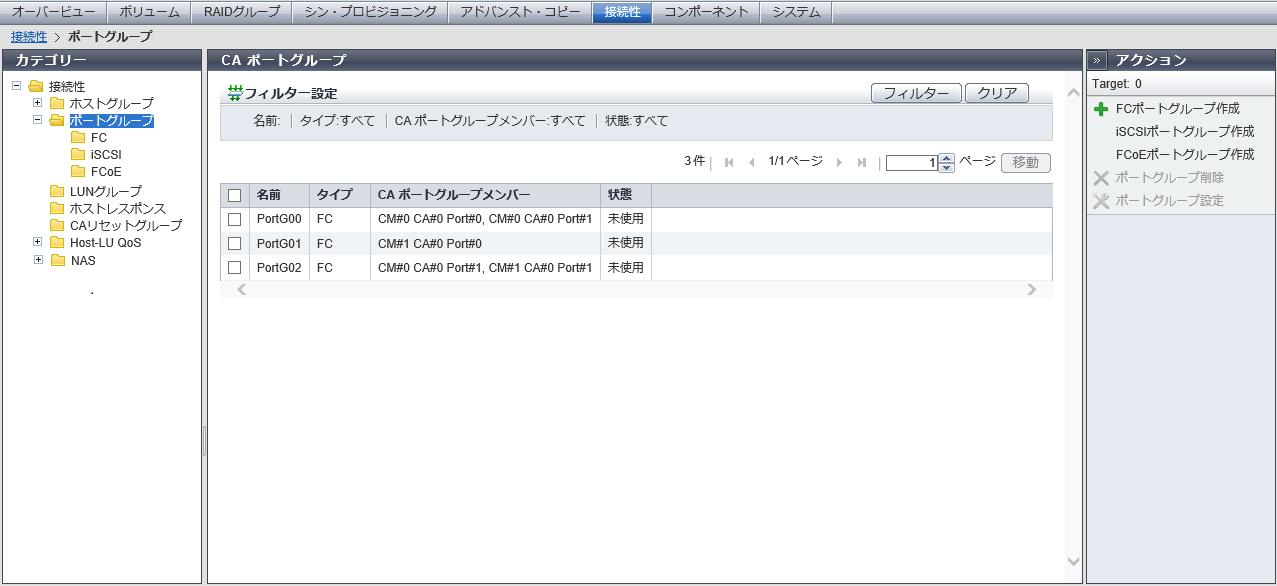1277x586 pixels.
Task: Click the page number input field
Action: point(911,163)
